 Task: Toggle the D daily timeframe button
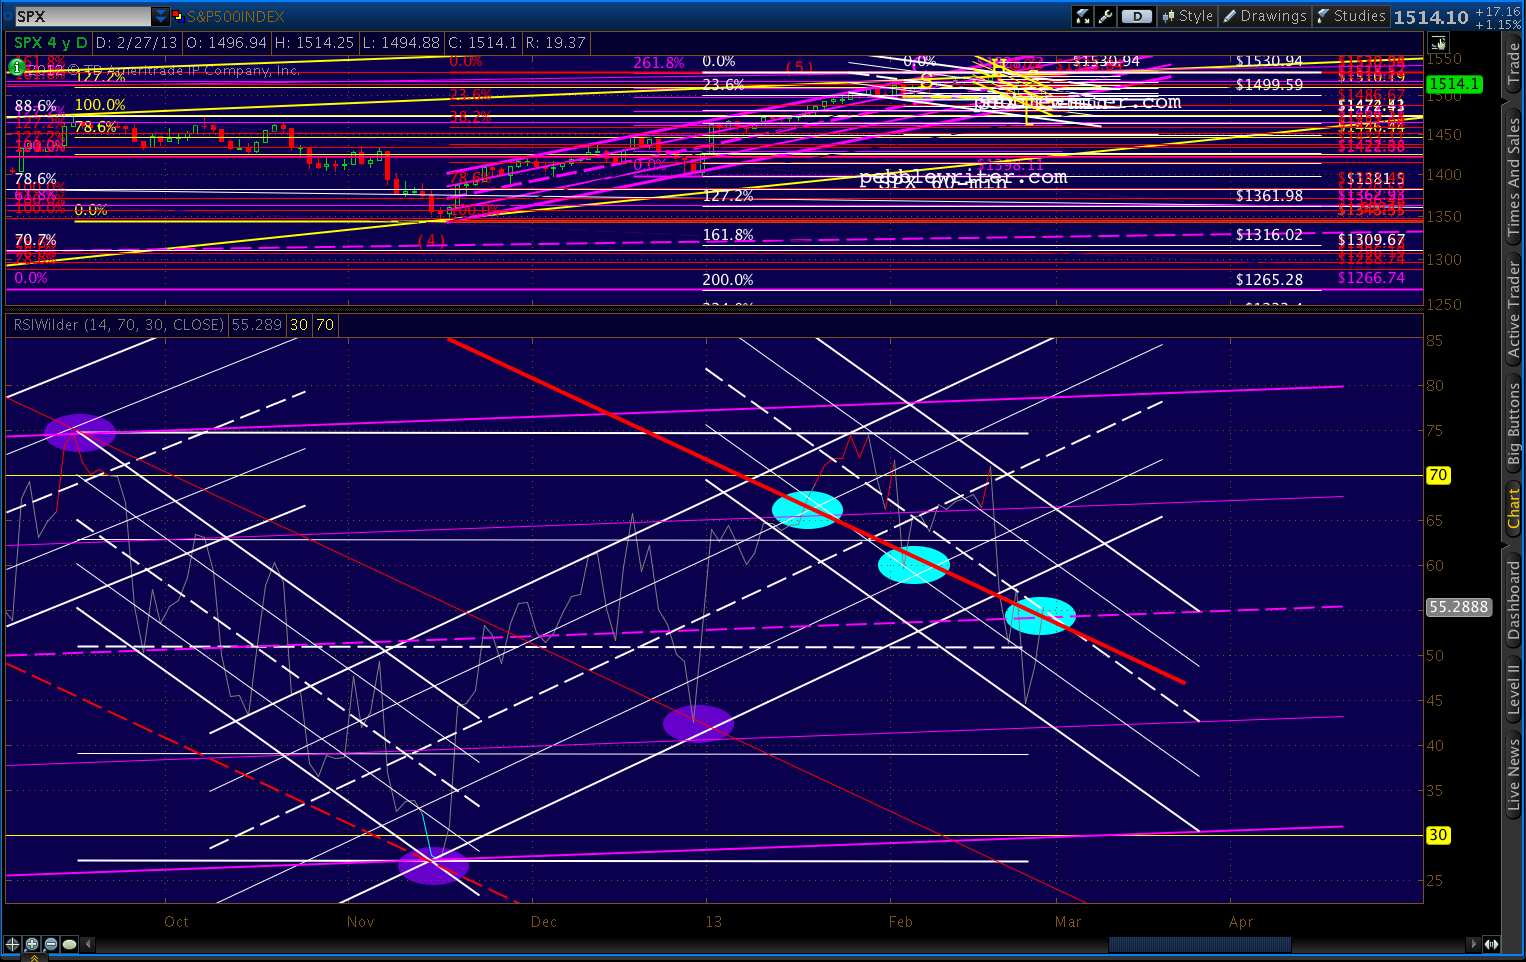(x=1136, y=16)
